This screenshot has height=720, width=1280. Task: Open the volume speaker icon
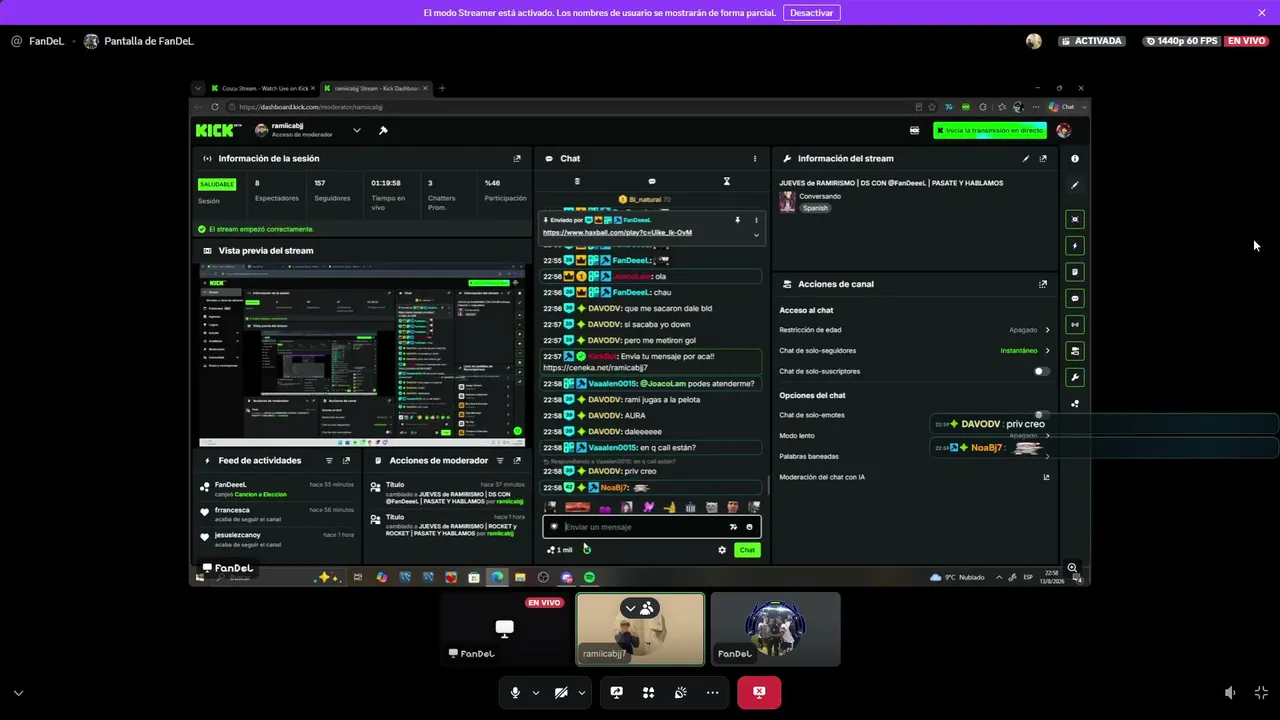pyautogui.click(x=1230, y=693)
